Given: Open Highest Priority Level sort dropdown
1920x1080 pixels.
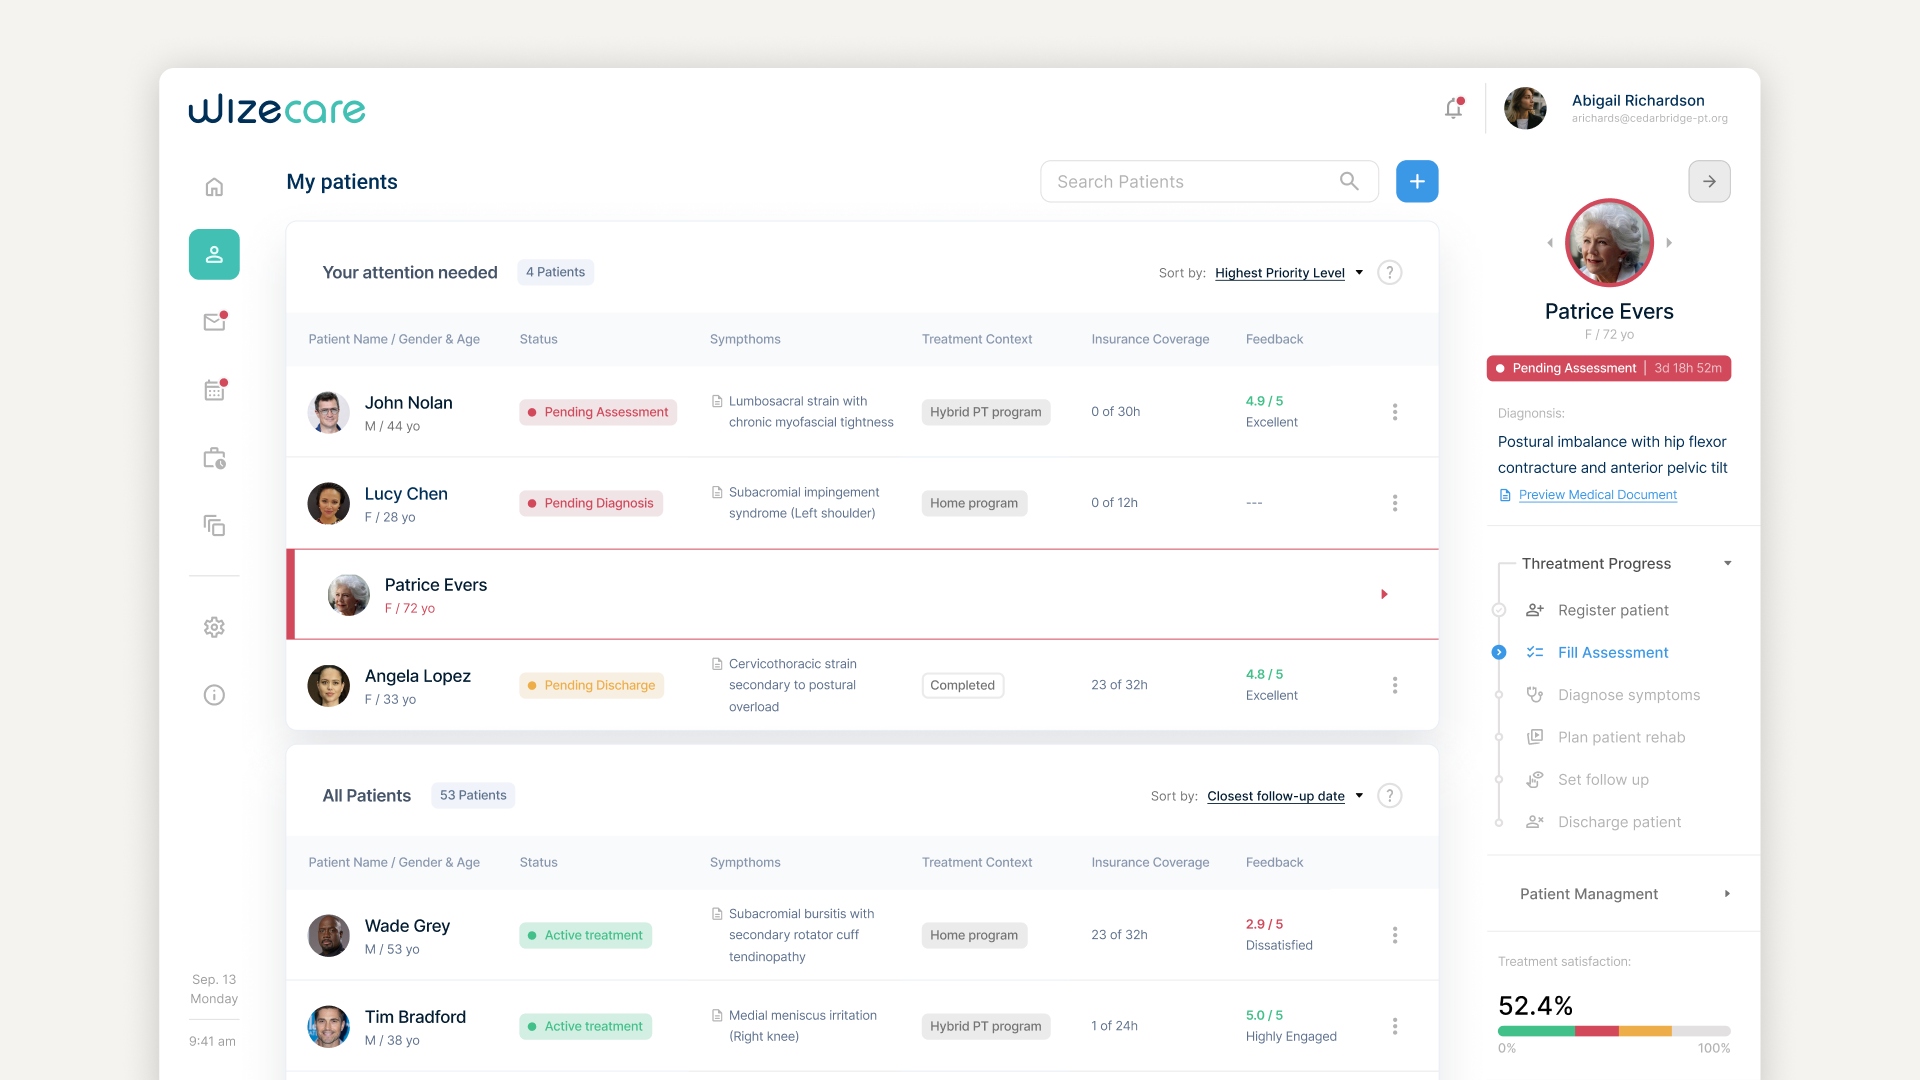Looking at the screenshot, I should click(x=1288, y=273).
